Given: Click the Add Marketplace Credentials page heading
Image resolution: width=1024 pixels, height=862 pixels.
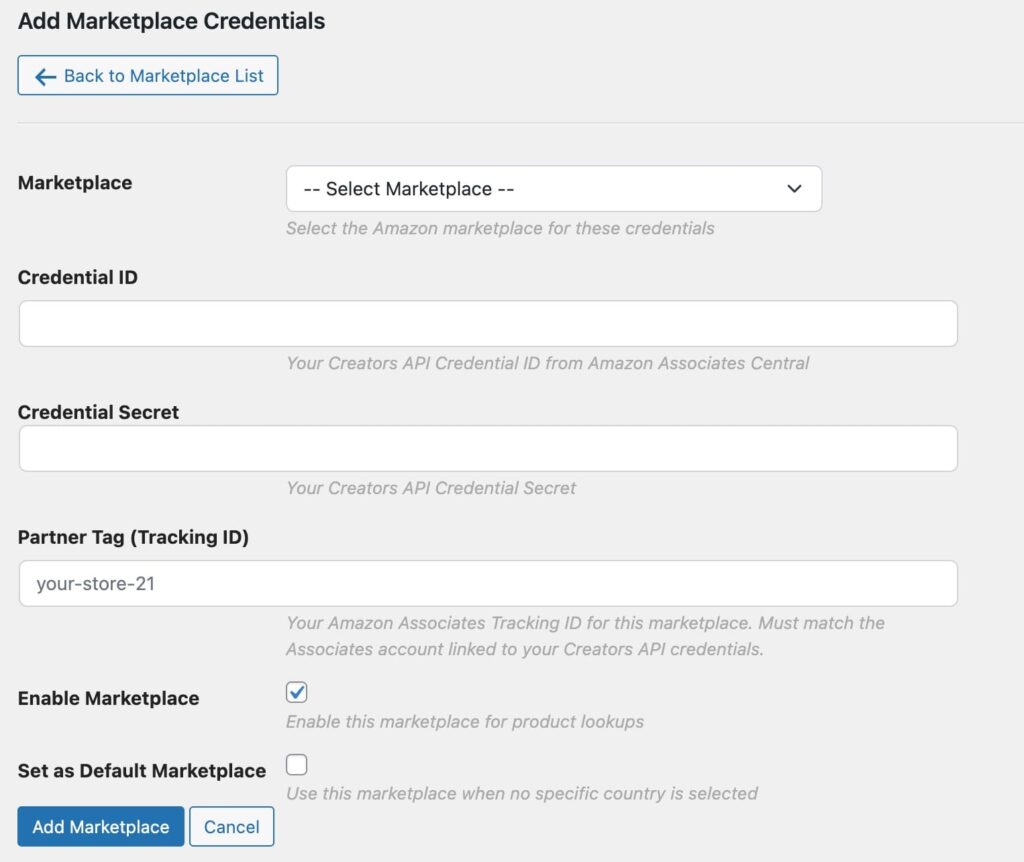Looking at the screenshot, I should tap(171, 21).
